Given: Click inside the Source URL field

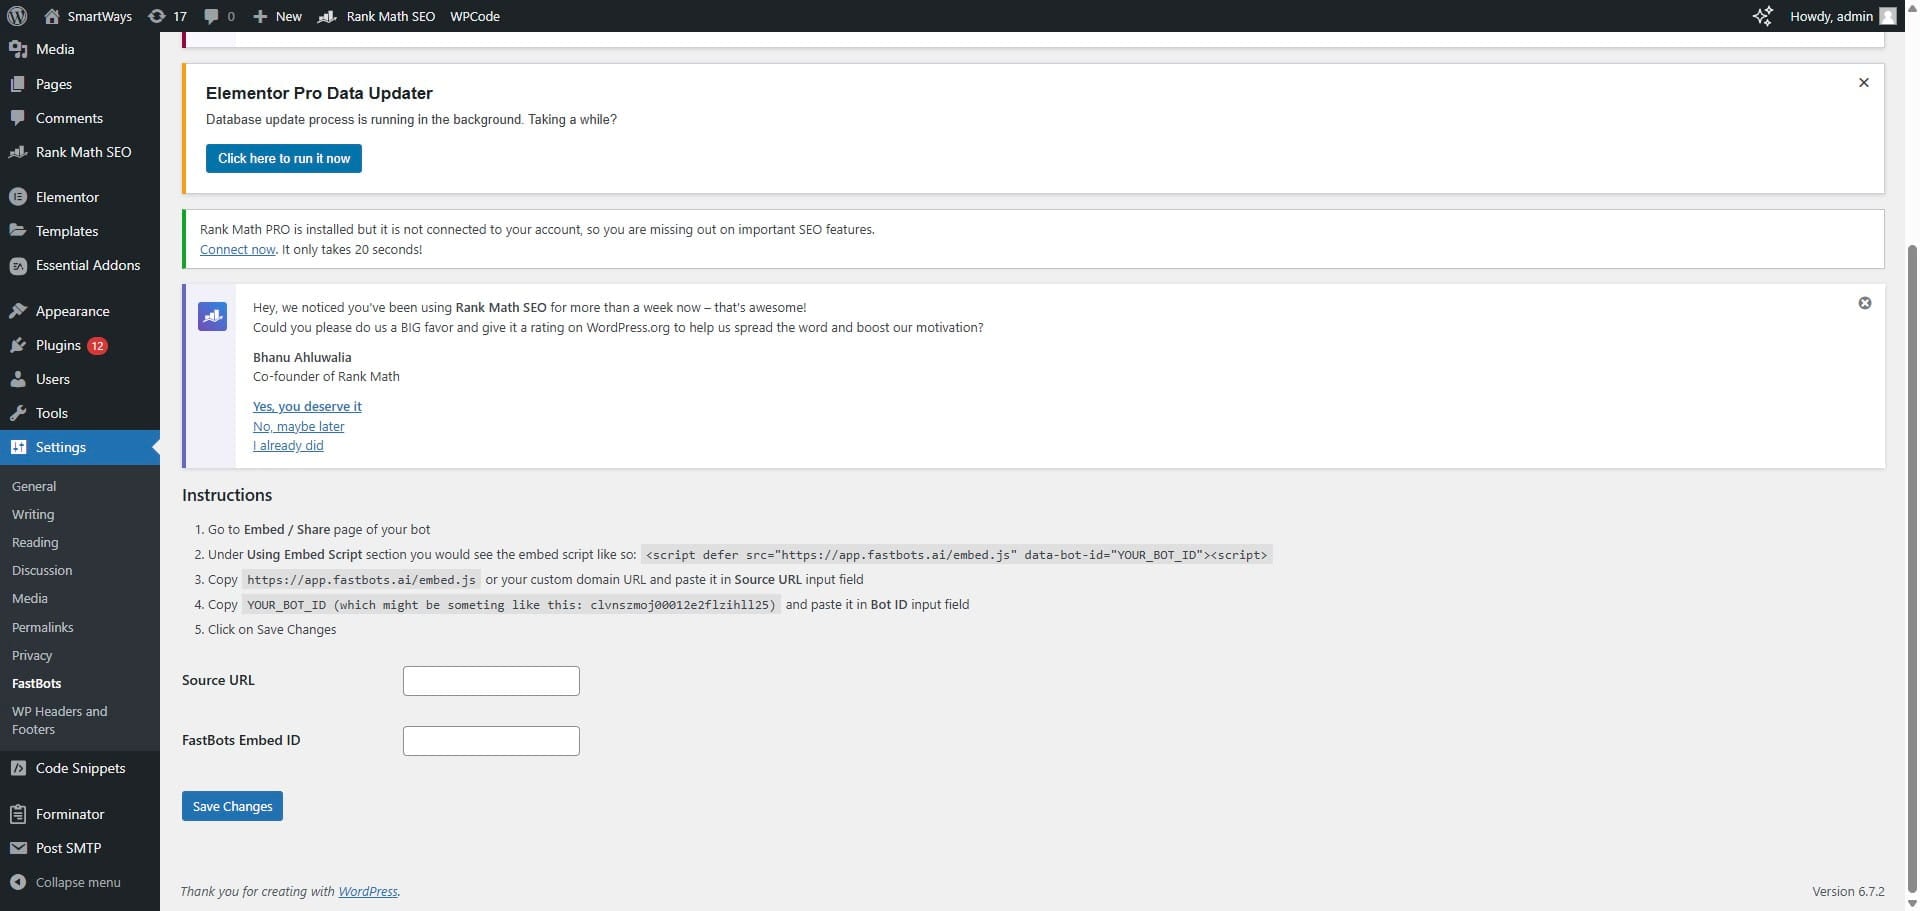Looking at the screenshot, I should (490, 680).
